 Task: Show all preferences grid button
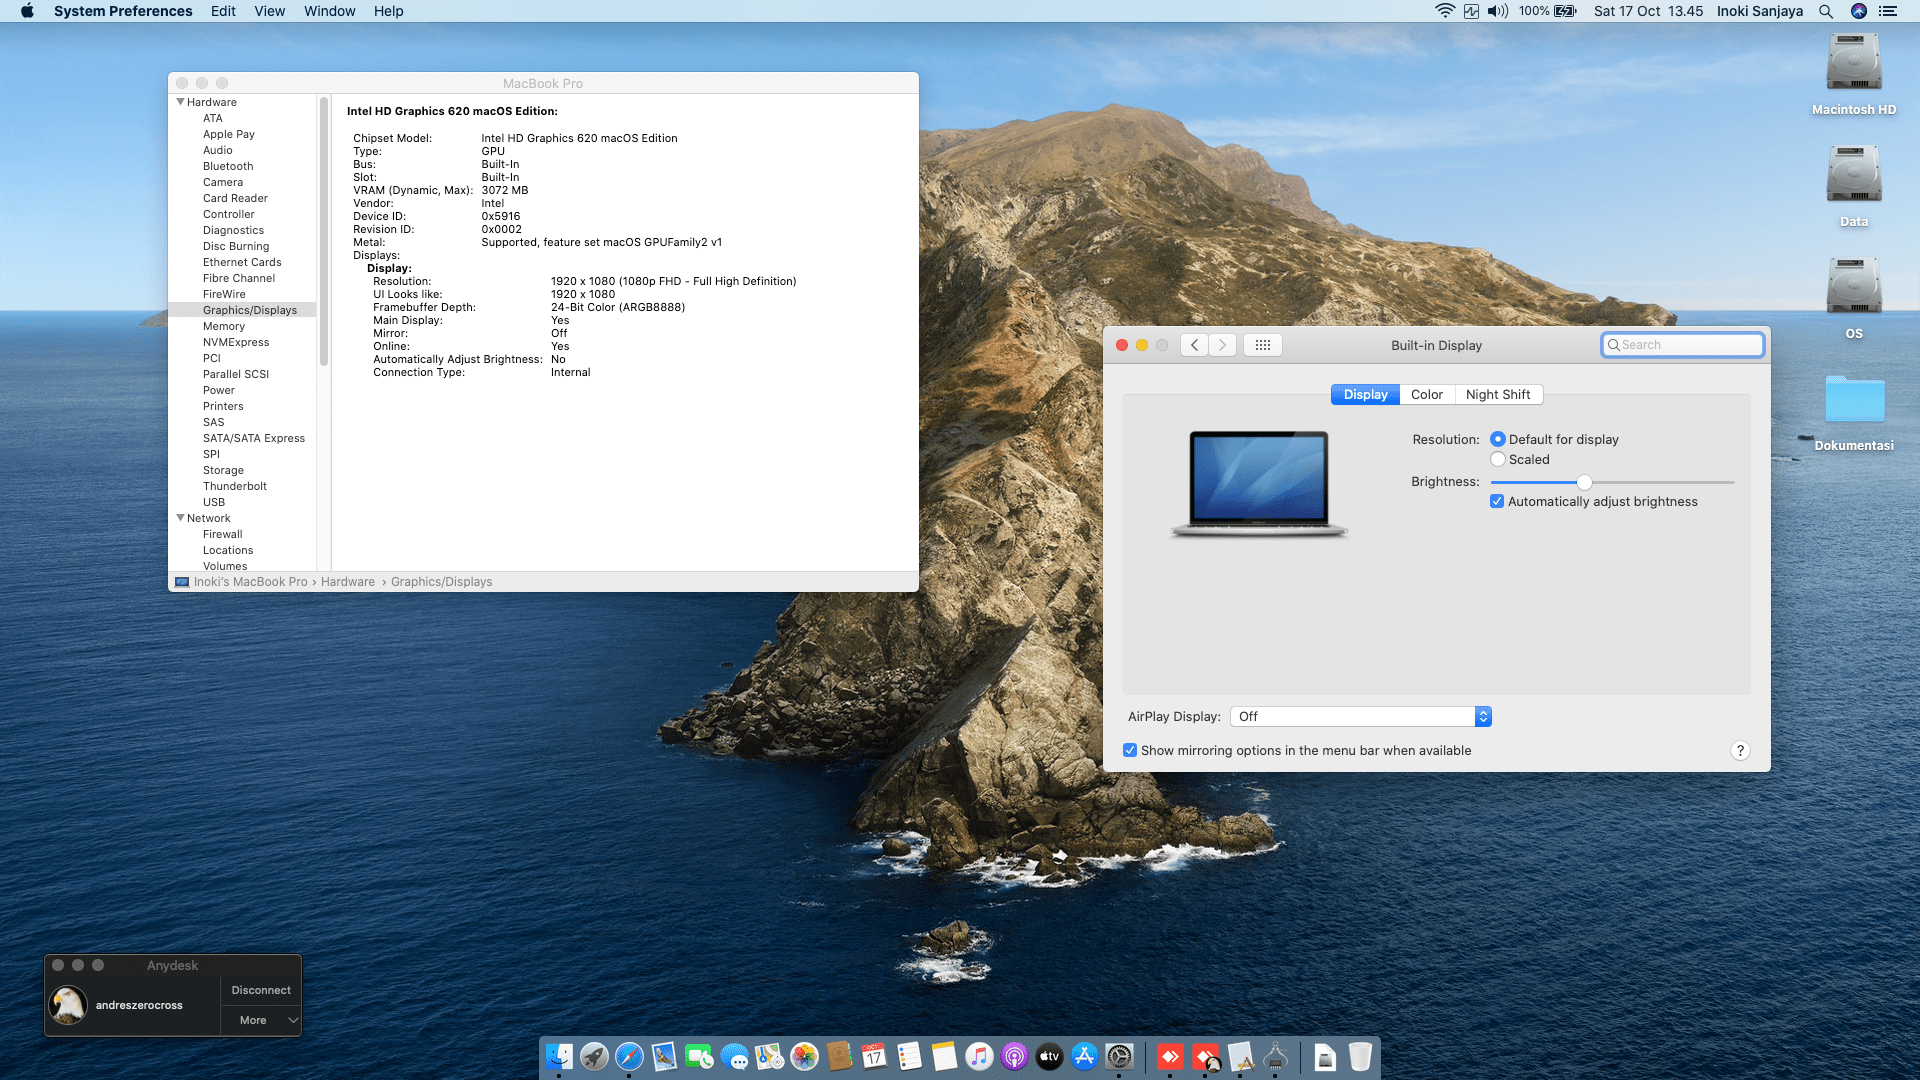click(1263, 345)
